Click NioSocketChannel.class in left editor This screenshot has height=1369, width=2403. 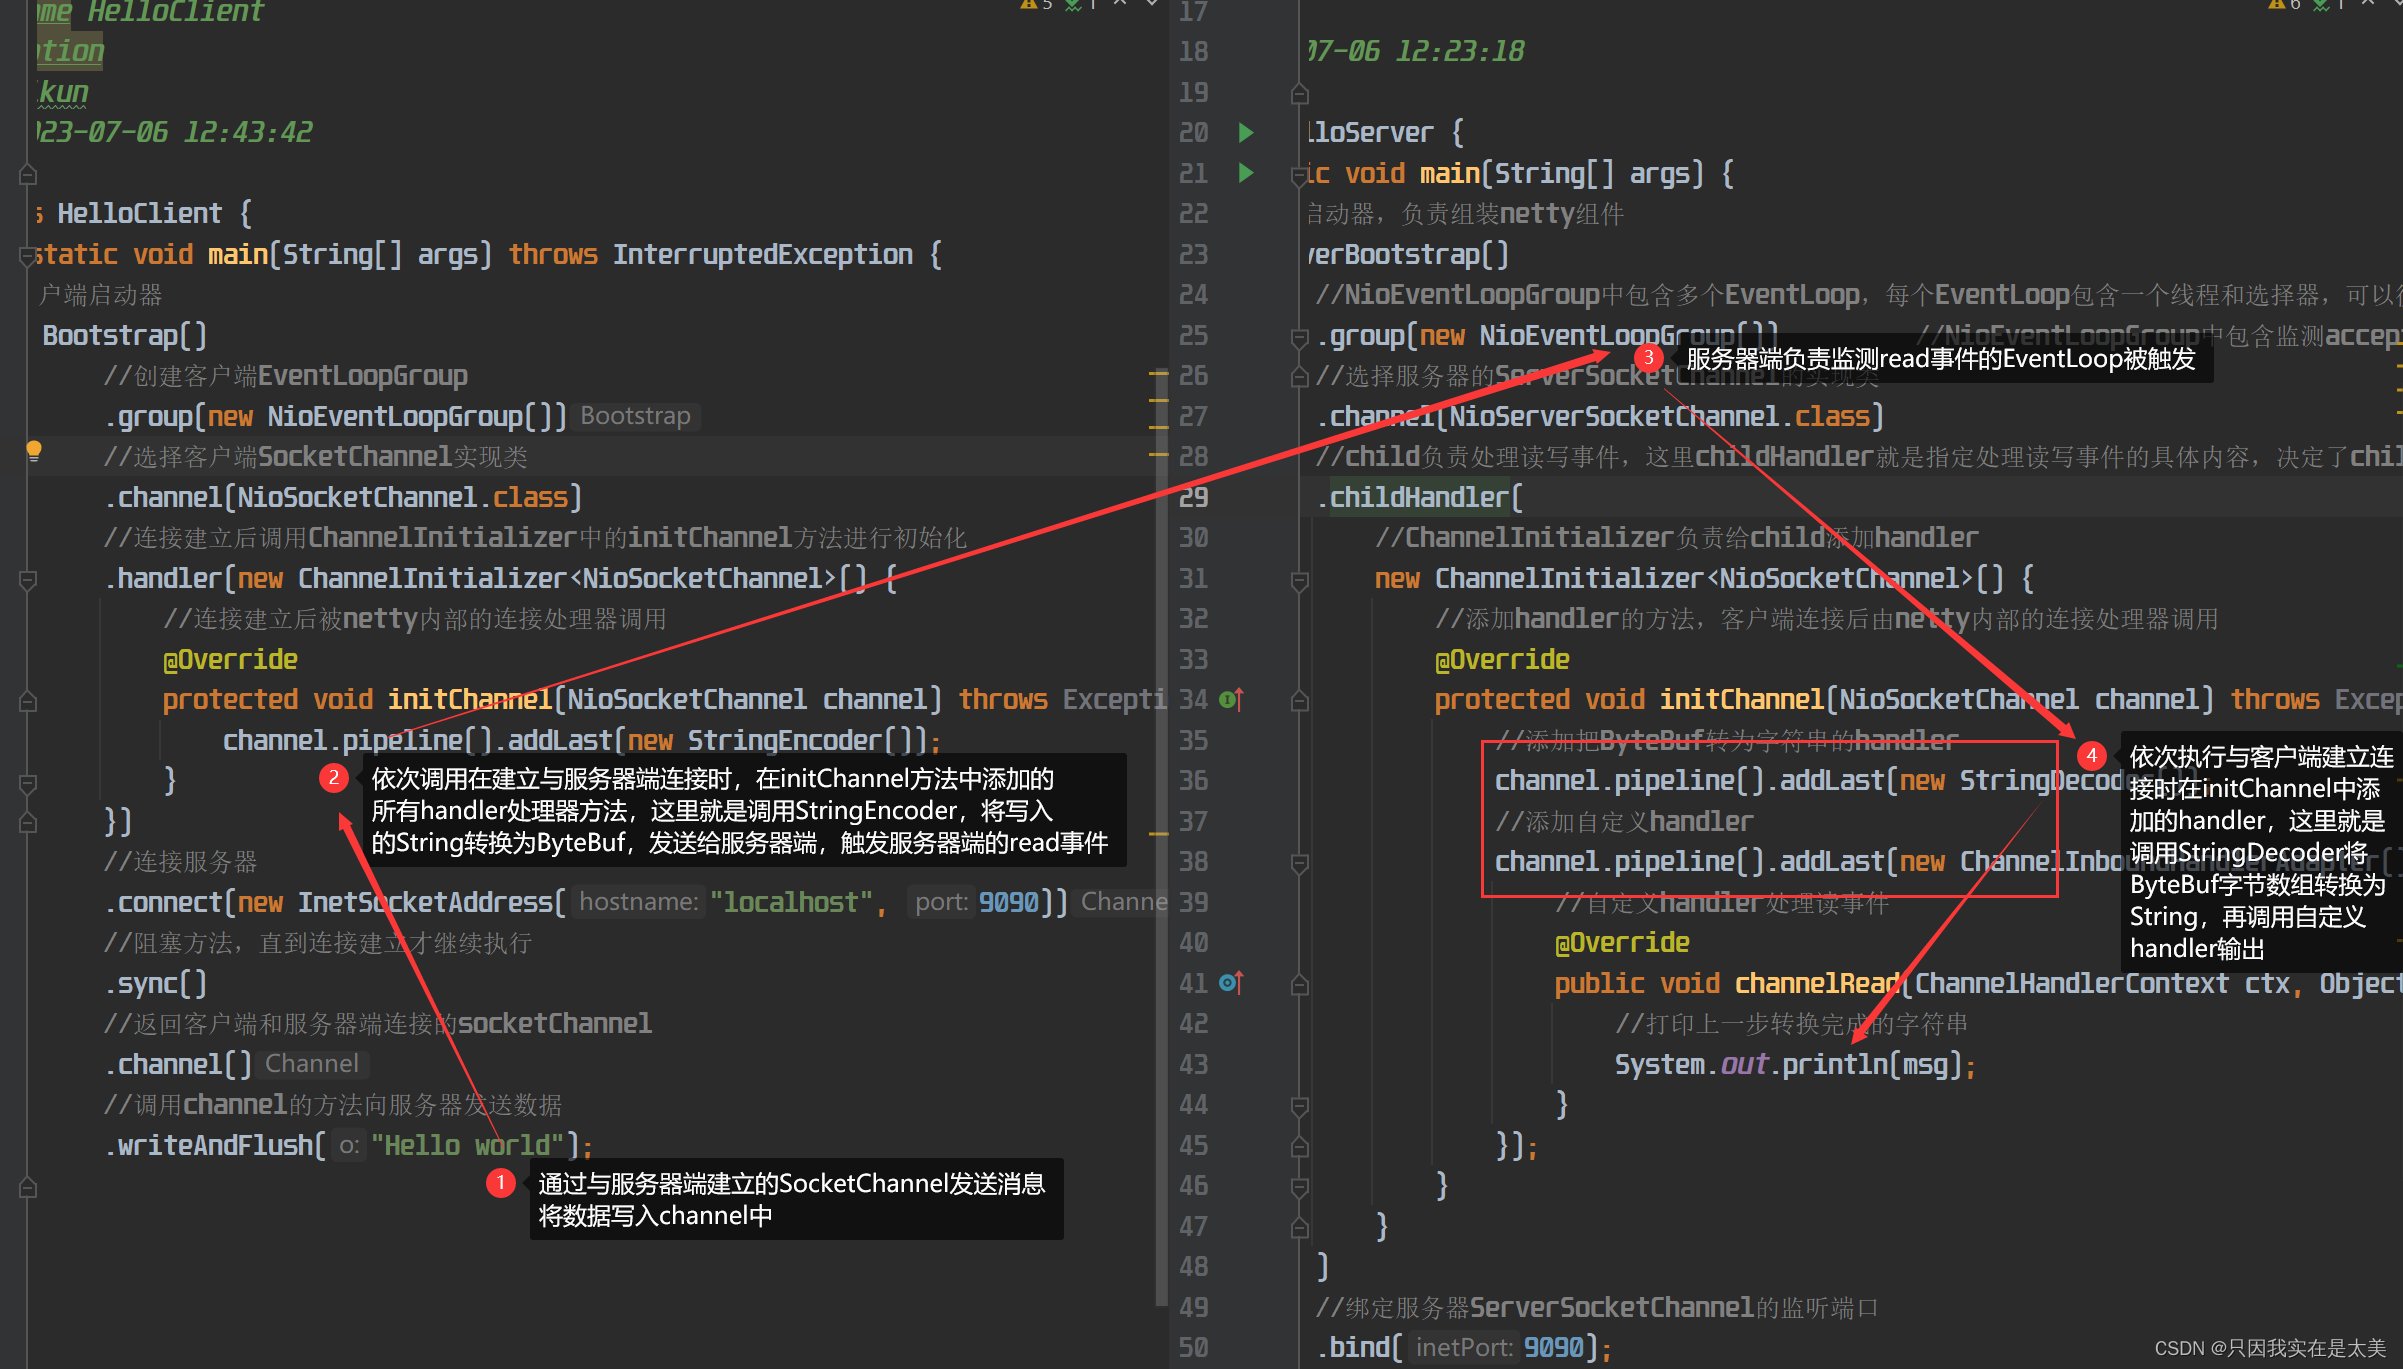(402, 497)
